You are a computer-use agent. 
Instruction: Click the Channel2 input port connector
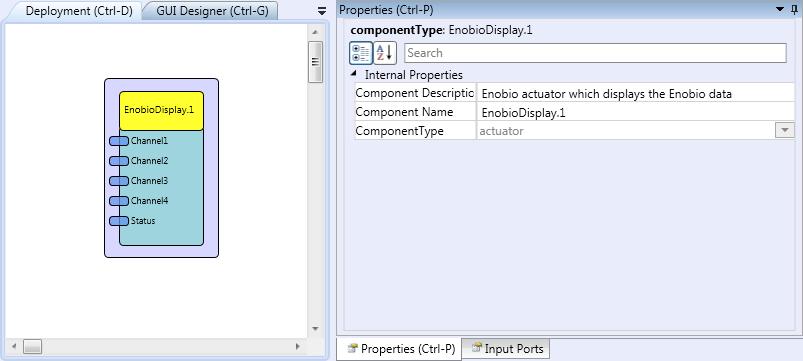pyautogui.click(x=119, y=161)
